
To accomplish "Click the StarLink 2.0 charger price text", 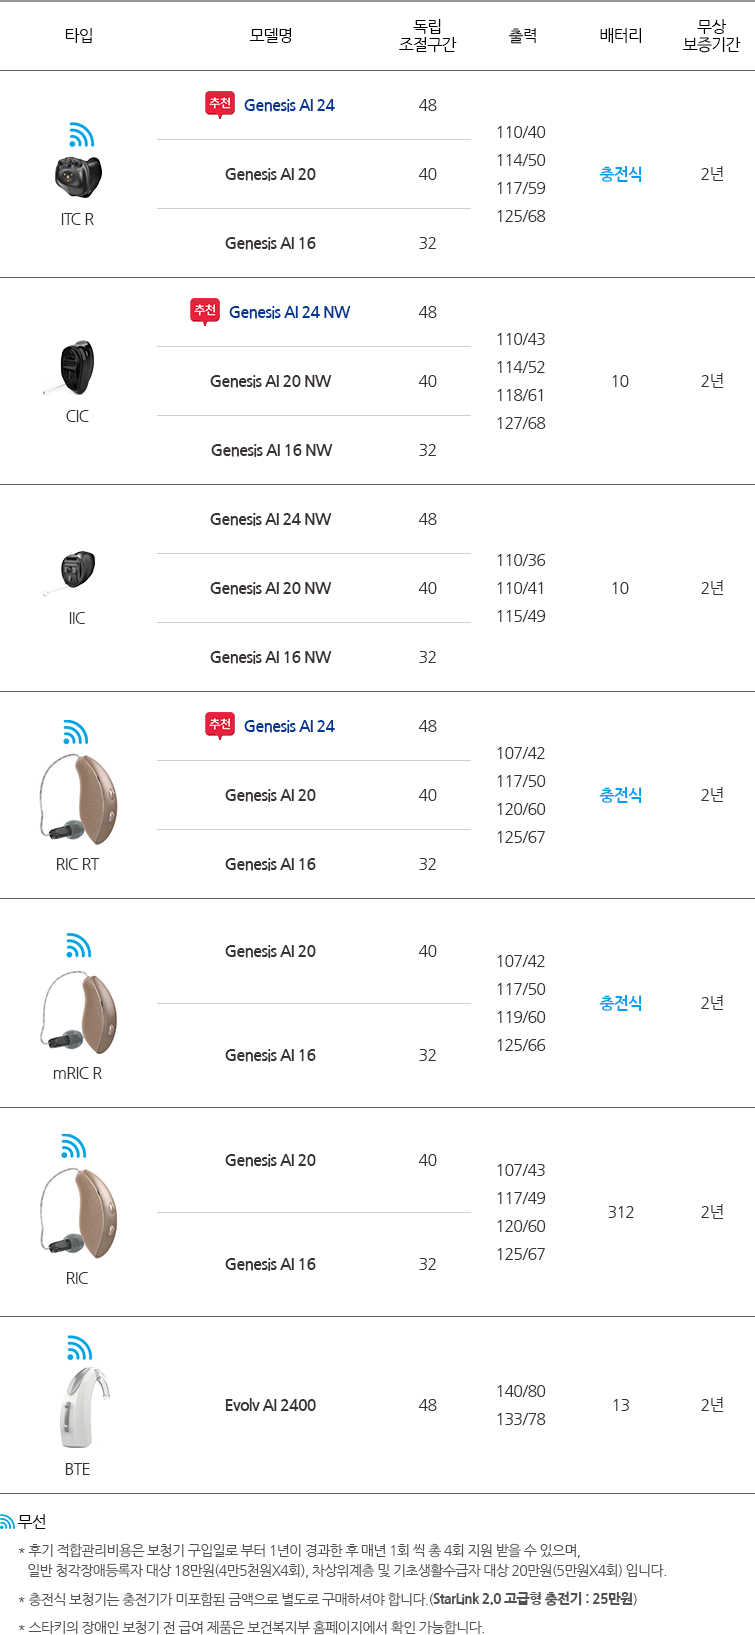I will click(x=534, y=1598).
